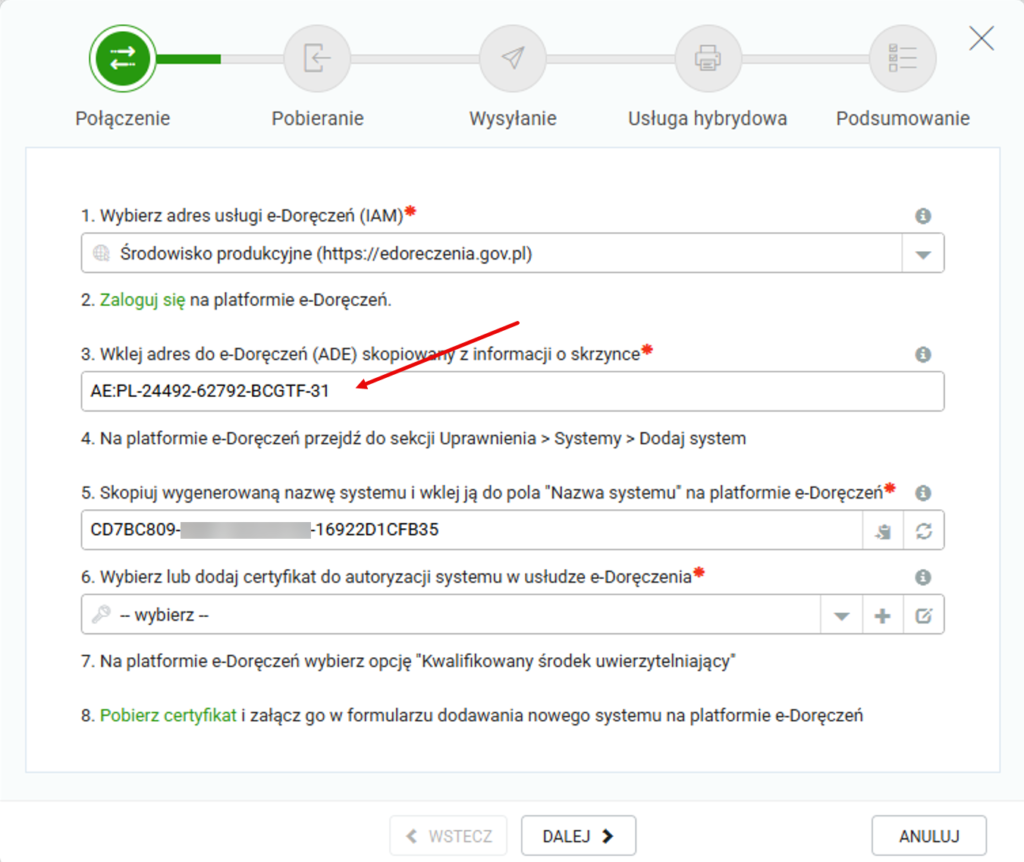Click the Pobieranie step icon
The width and height of the screenshot is (1024, 862).
(x=317, y=59)
